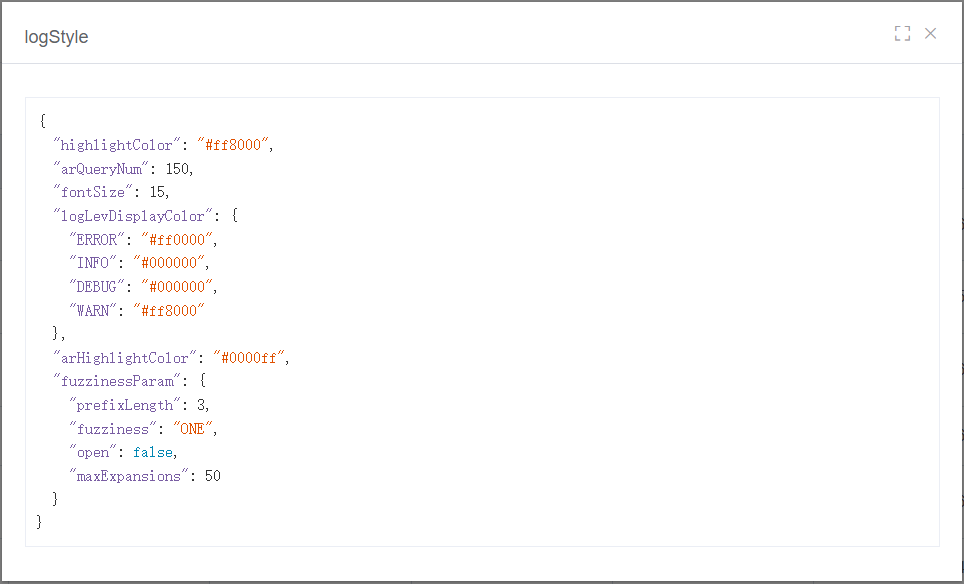Click the "fuzzinessParam" key
Screen dimensions: 964x584
tap(117, 382)
